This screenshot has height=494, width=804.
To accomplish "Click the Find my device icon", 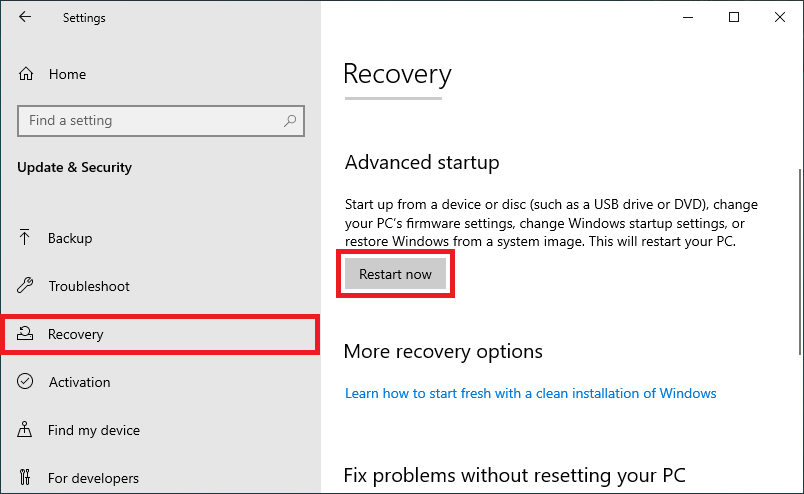I will pyautogui.click(x=27, y=430).
